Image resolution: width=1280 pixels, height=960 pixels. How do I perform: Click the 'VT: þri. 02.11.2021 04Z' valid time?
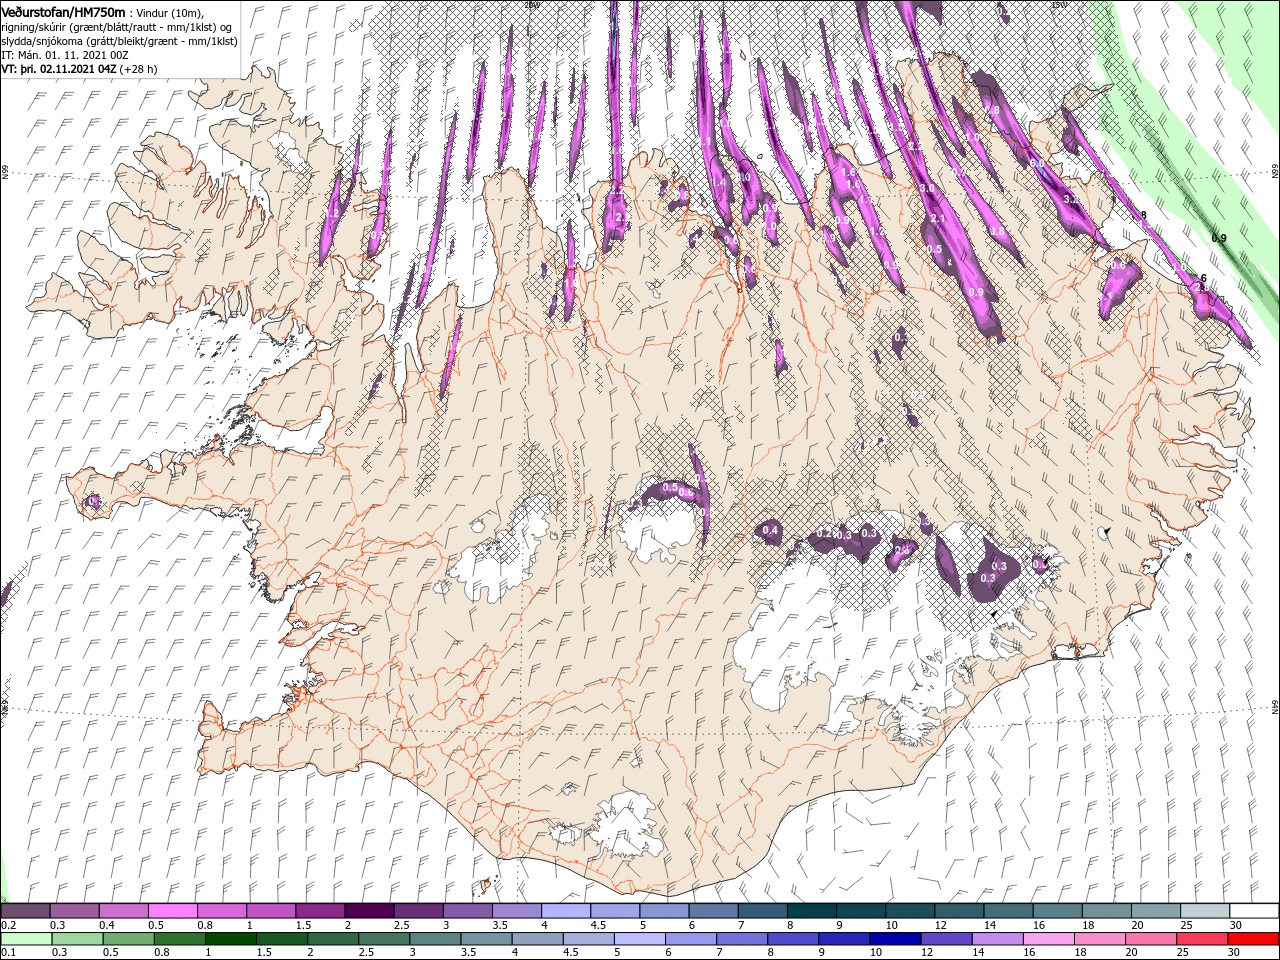click(59, 69)
